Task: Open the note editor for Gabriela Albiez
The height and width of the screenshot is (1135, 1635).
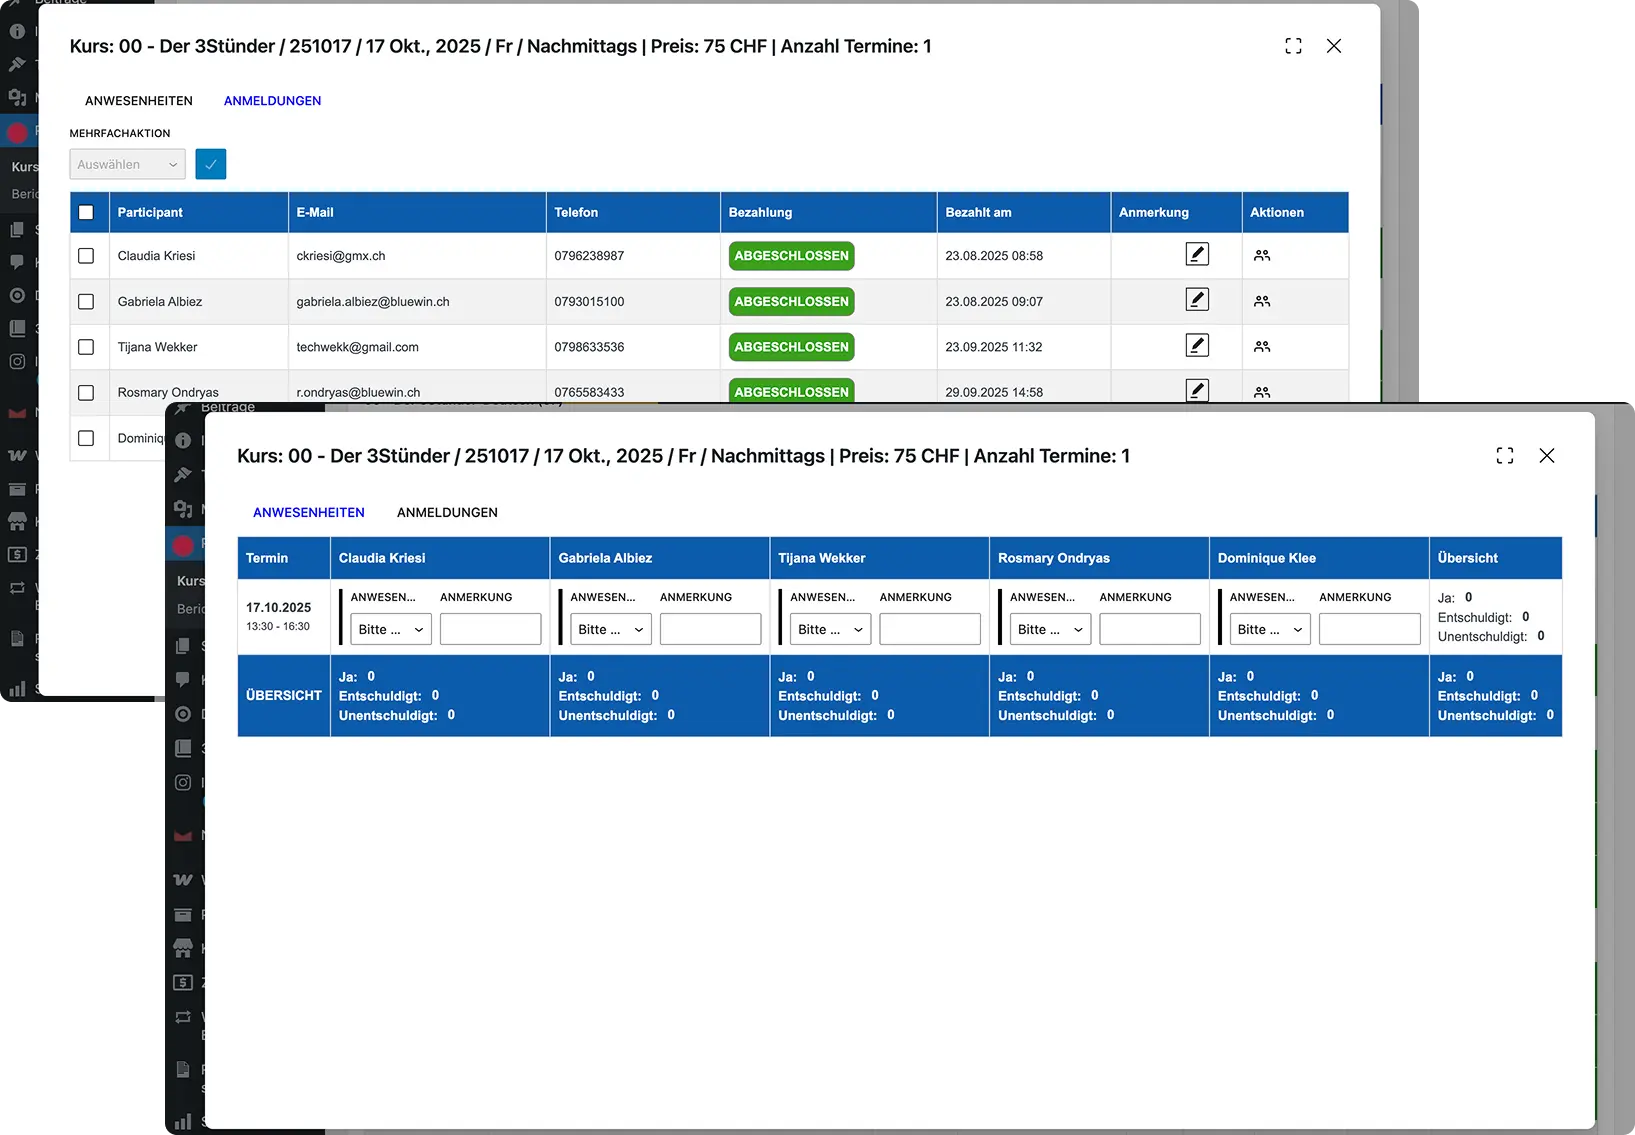Action: pos(1197,300)
